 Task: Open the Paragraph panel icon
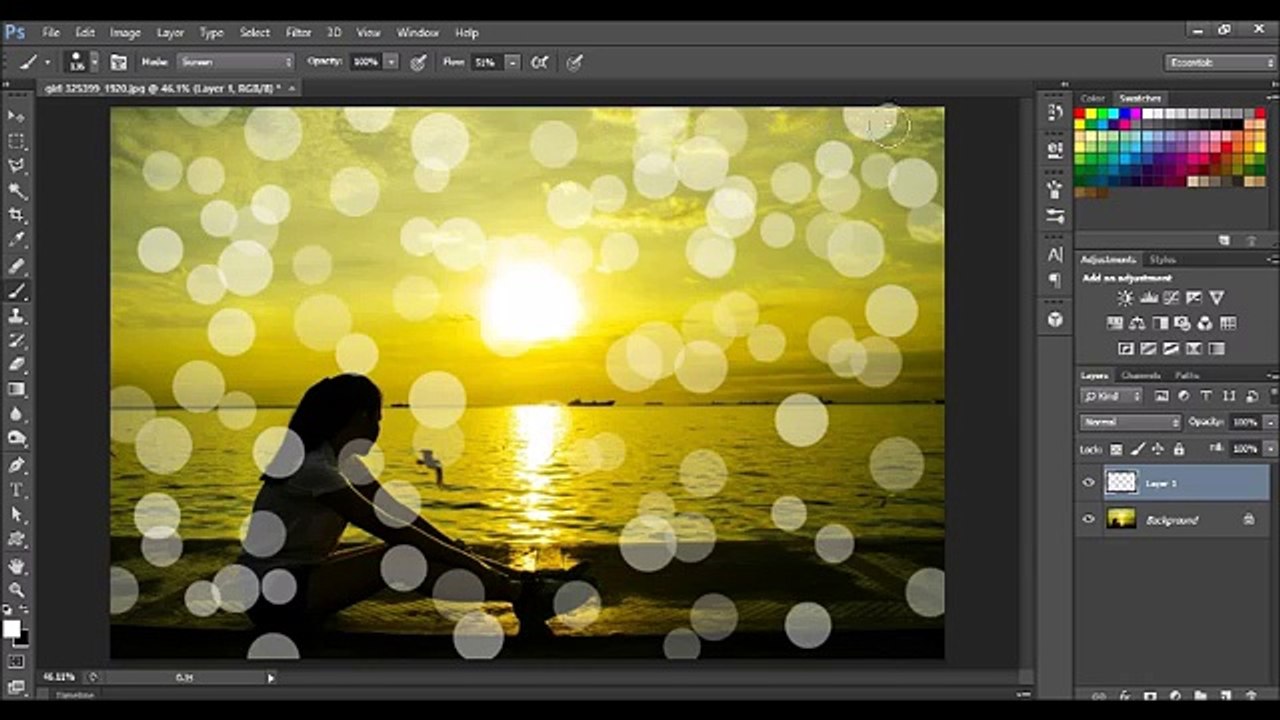[1055, 280]
